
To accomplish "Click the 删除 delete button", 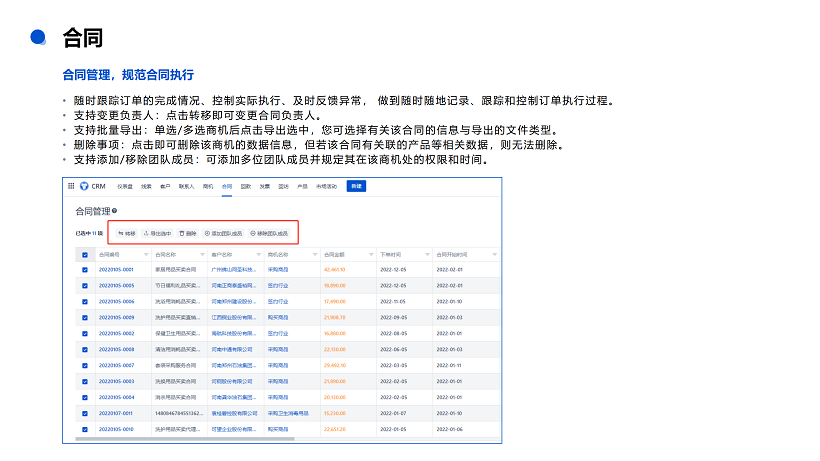I will point(188,234).
